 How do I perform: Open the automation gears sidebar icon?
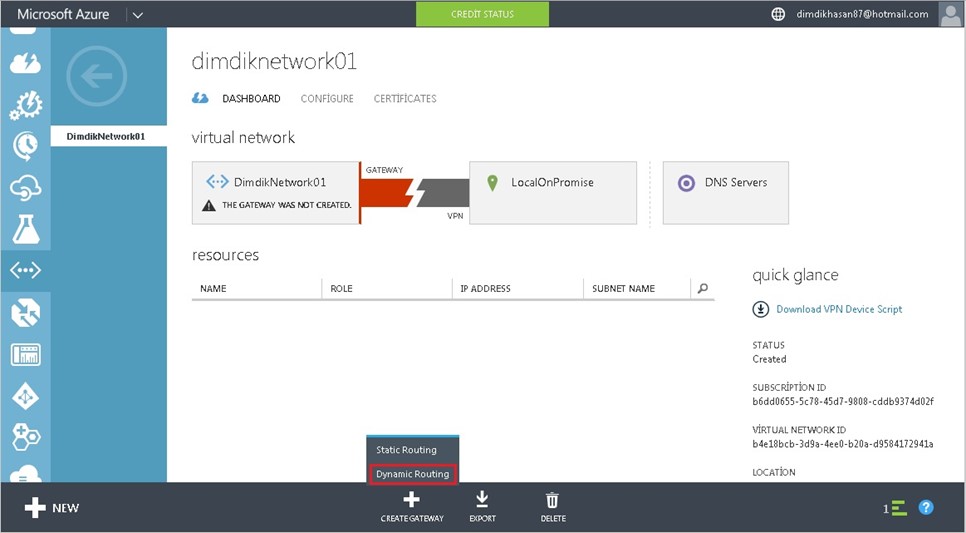[x=25, y=105]
